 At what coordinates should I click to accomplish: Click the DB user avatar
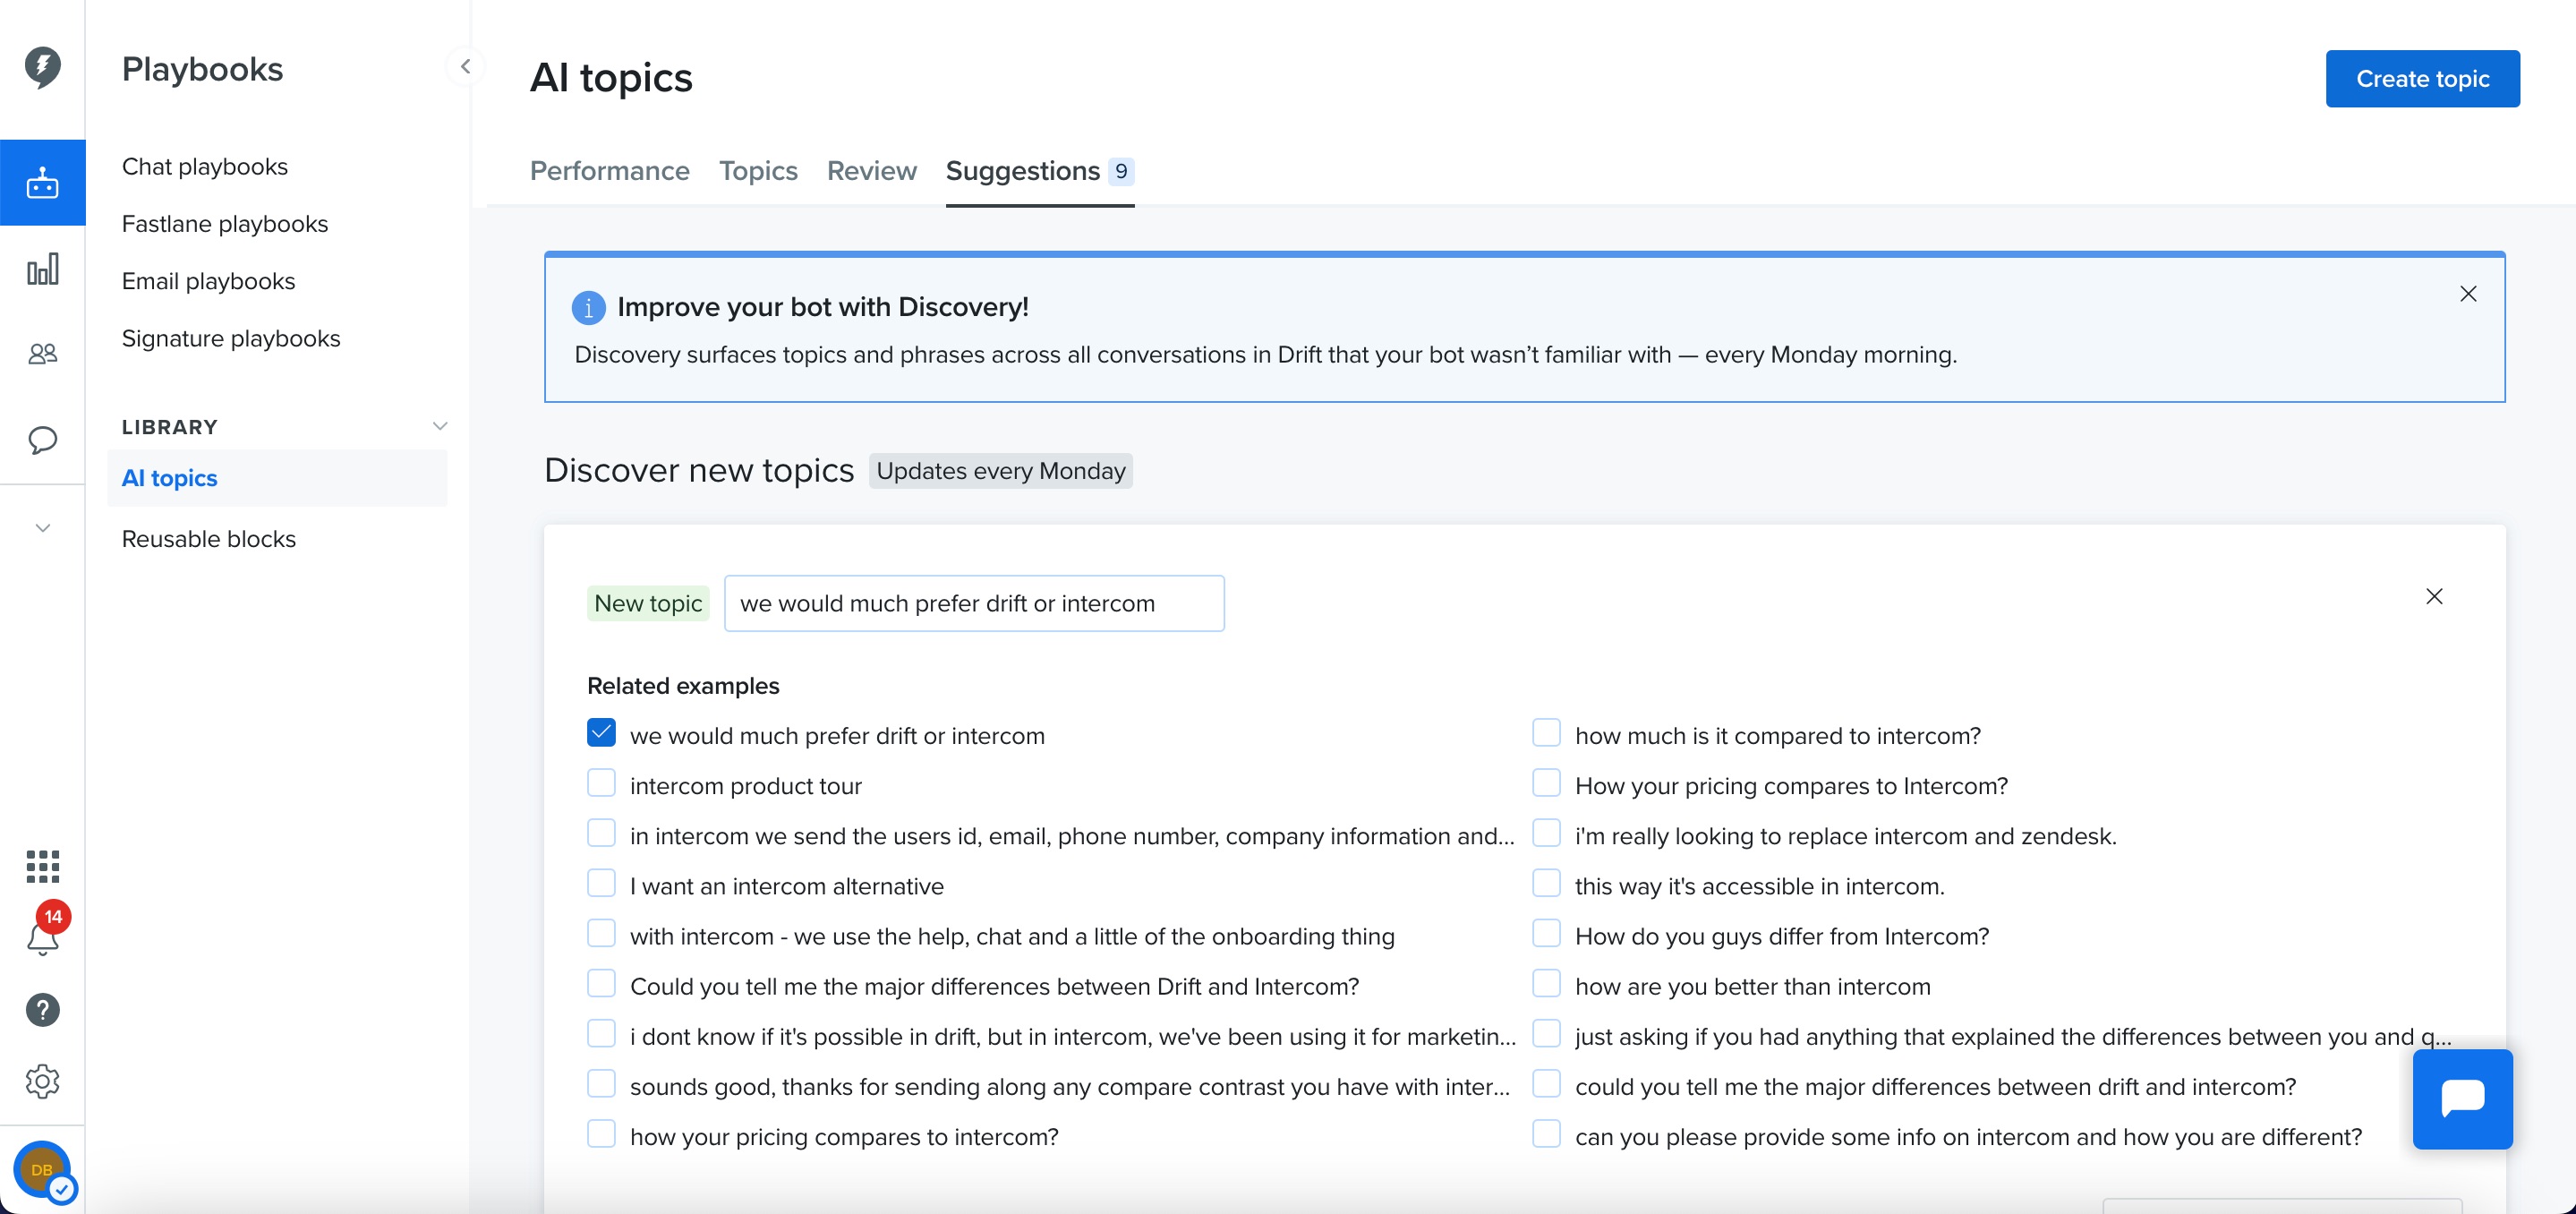click(x=42, y=1170)
